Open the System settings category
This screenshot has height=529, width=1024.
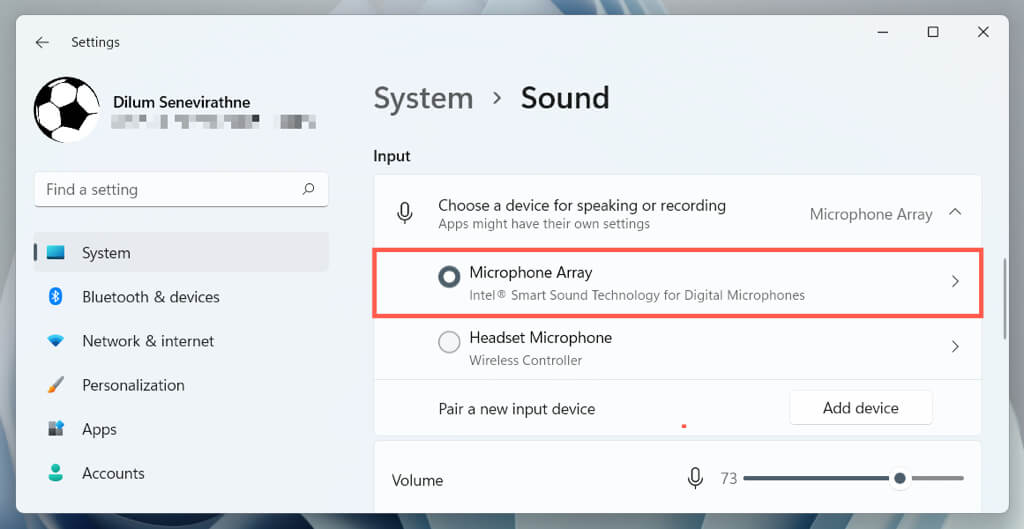(106, 253)
